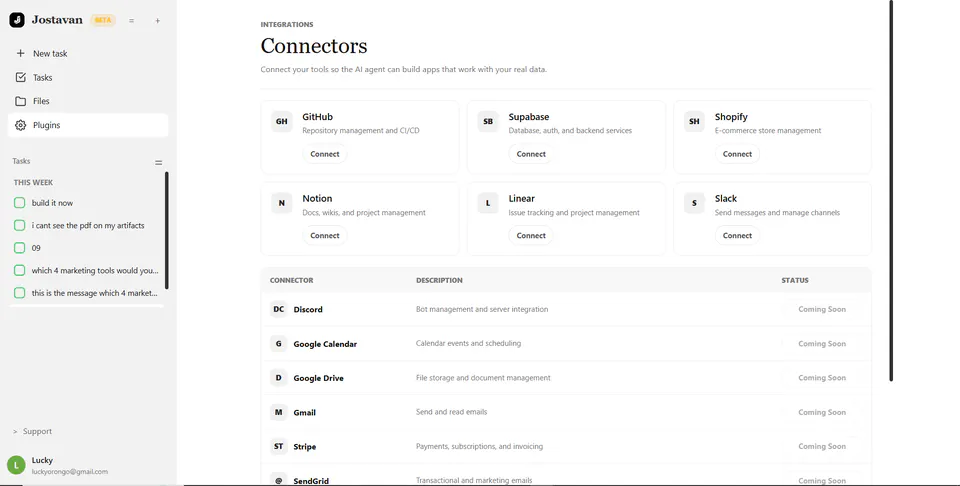Click the Jostavan logo icon
This screenshot has height=486, width=960.
click(x=17, y=20)
